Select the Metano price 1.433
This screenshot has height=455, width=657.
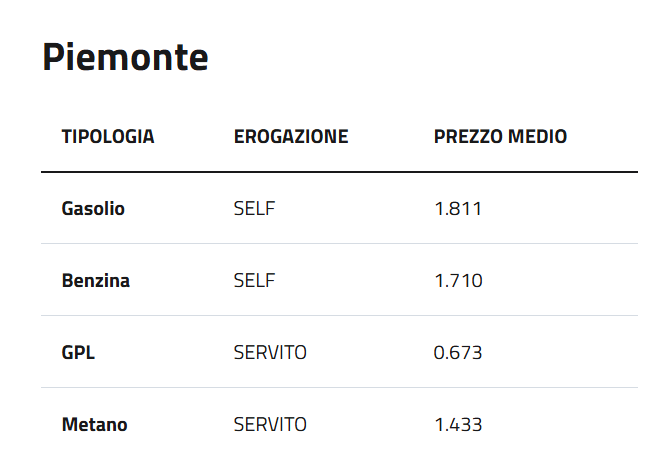click(x=458, y=425)
